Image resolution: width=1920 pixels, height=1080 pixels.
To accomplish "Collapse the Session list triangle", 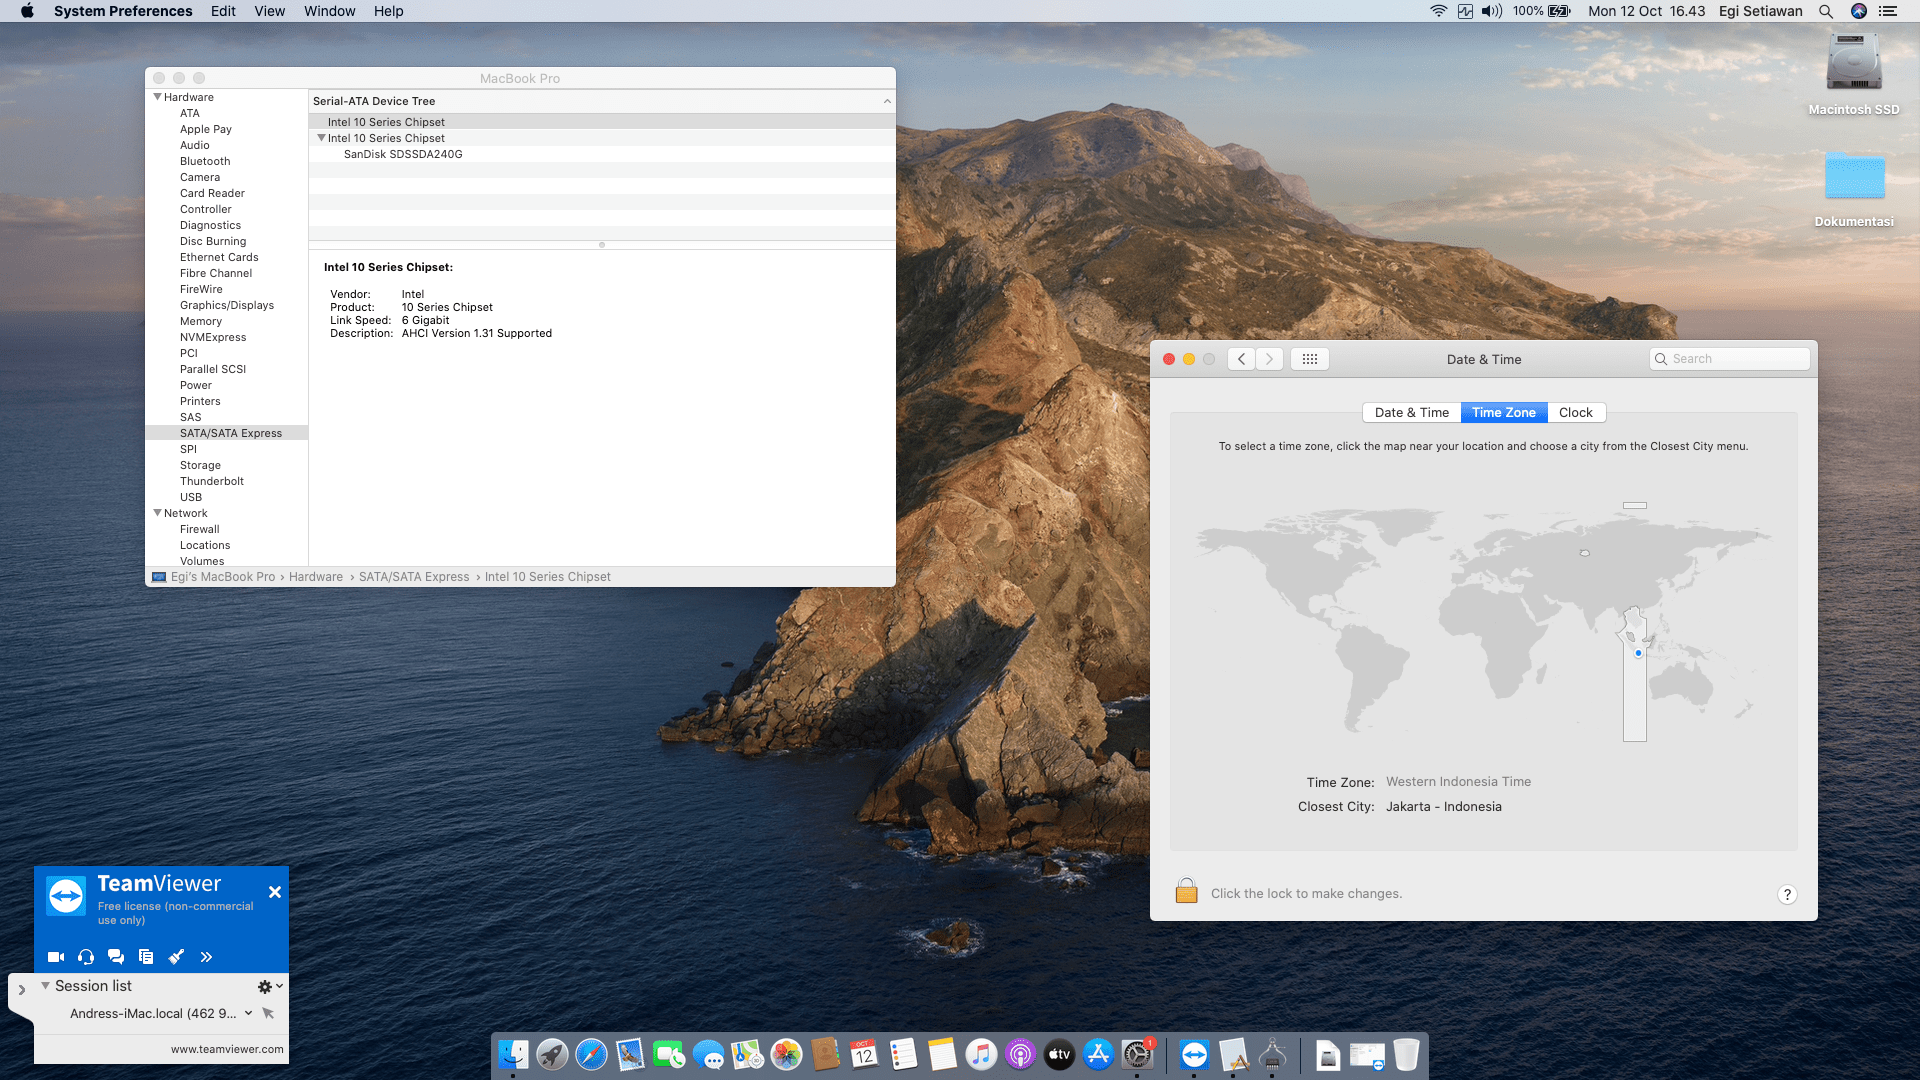I will (45, 986).
